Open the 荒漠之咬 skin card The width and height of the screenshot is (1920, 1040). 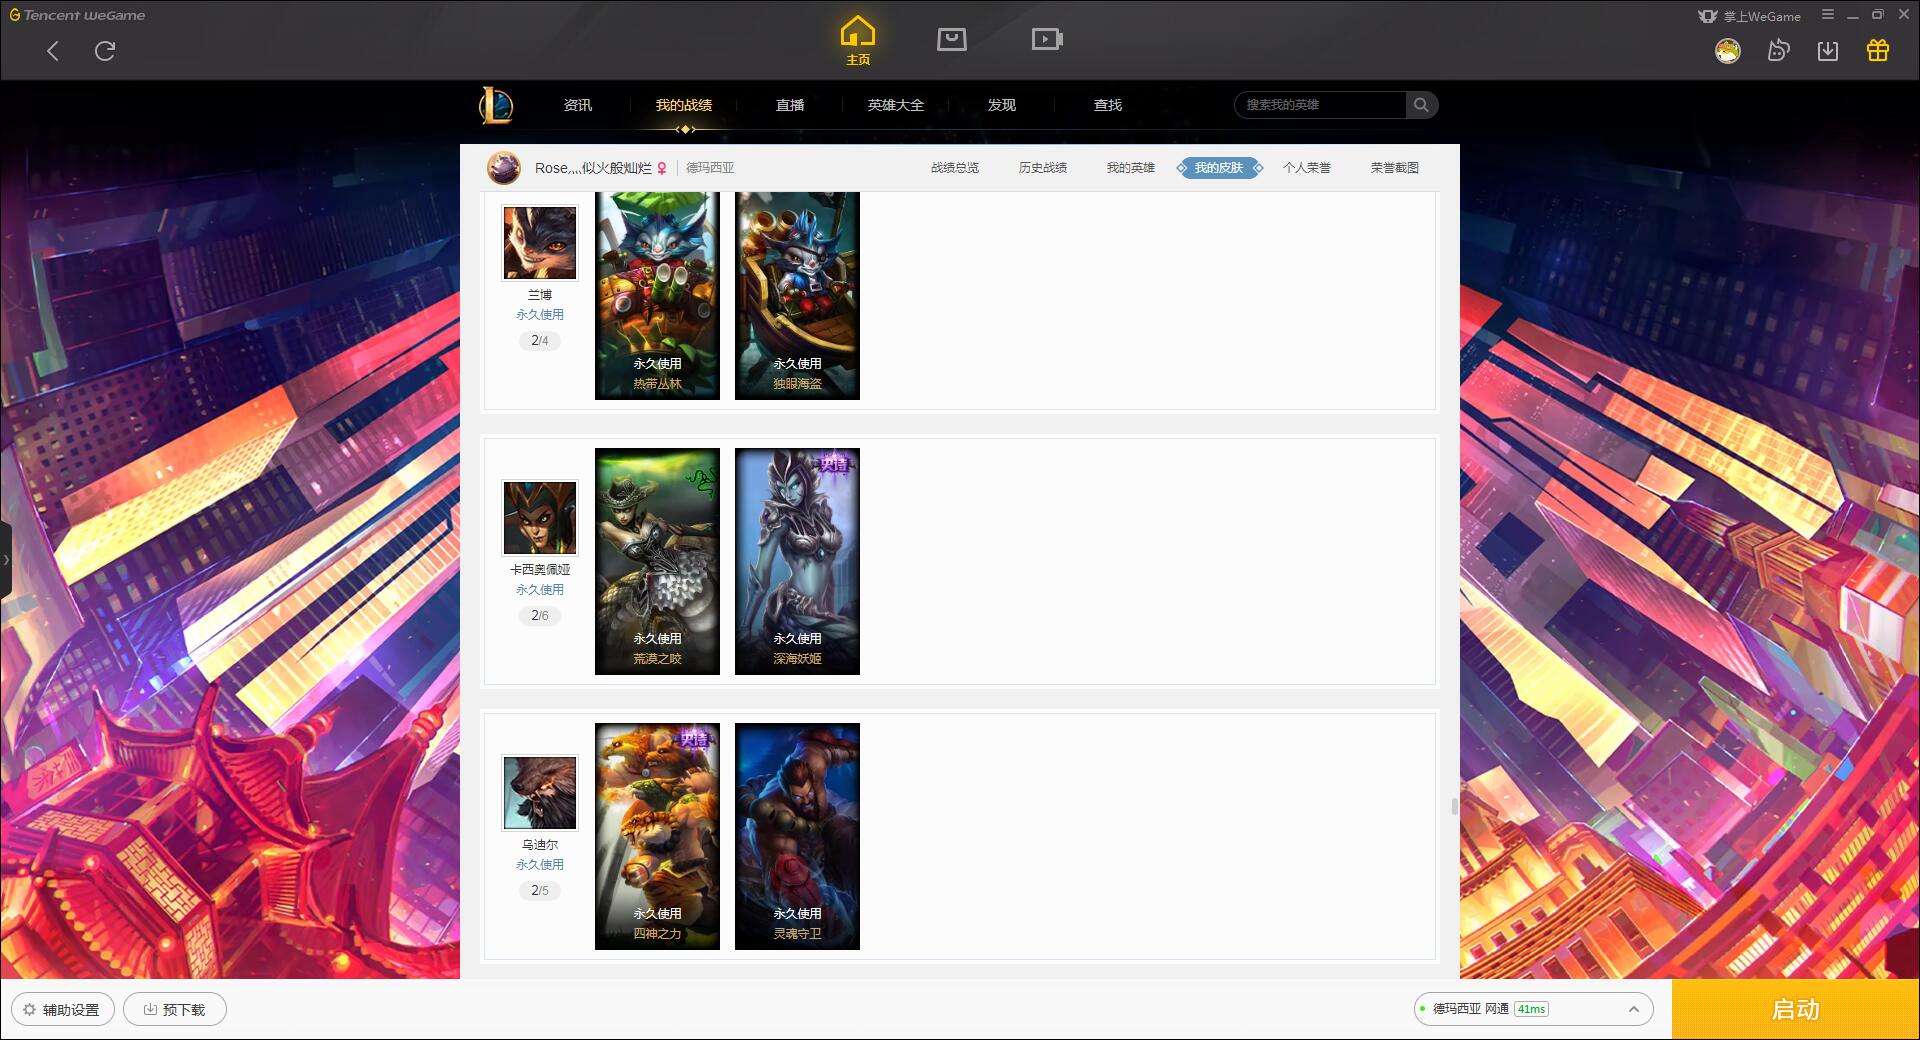point(657,561)
